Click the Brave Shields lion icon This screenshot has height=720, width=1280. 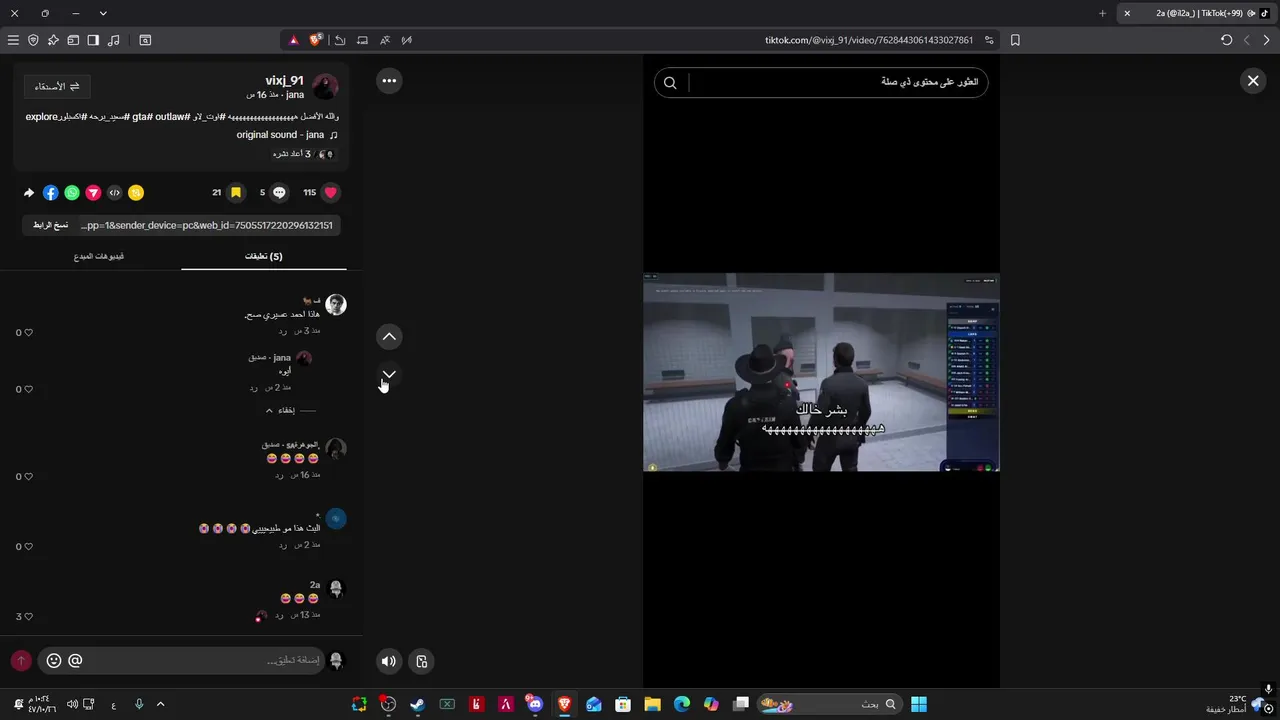coord(316,40)
